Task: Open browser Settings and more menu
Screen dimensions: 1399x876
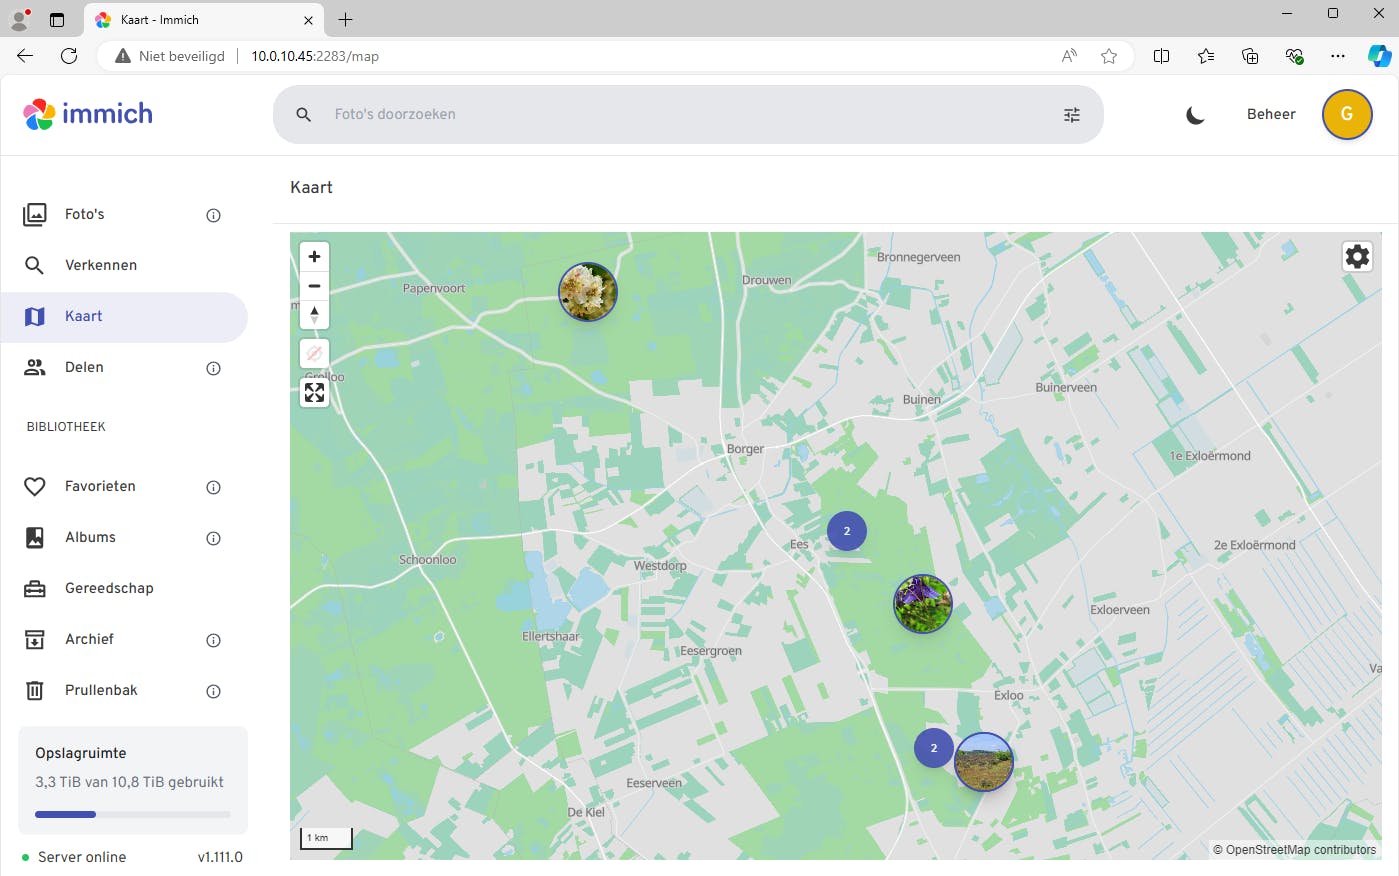Action: tap(1338, 56)
